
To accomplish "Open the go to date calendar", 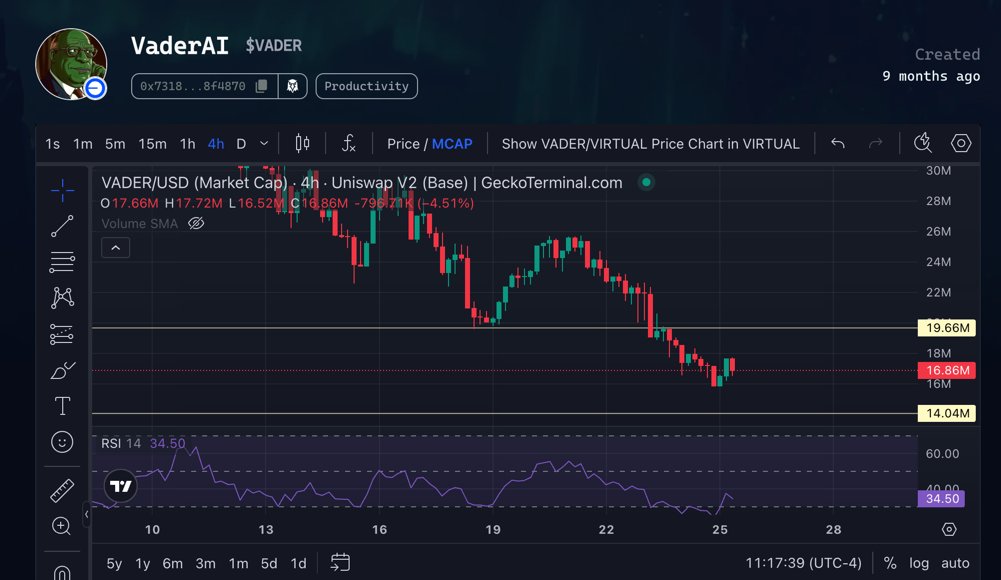I will point(340,563).
